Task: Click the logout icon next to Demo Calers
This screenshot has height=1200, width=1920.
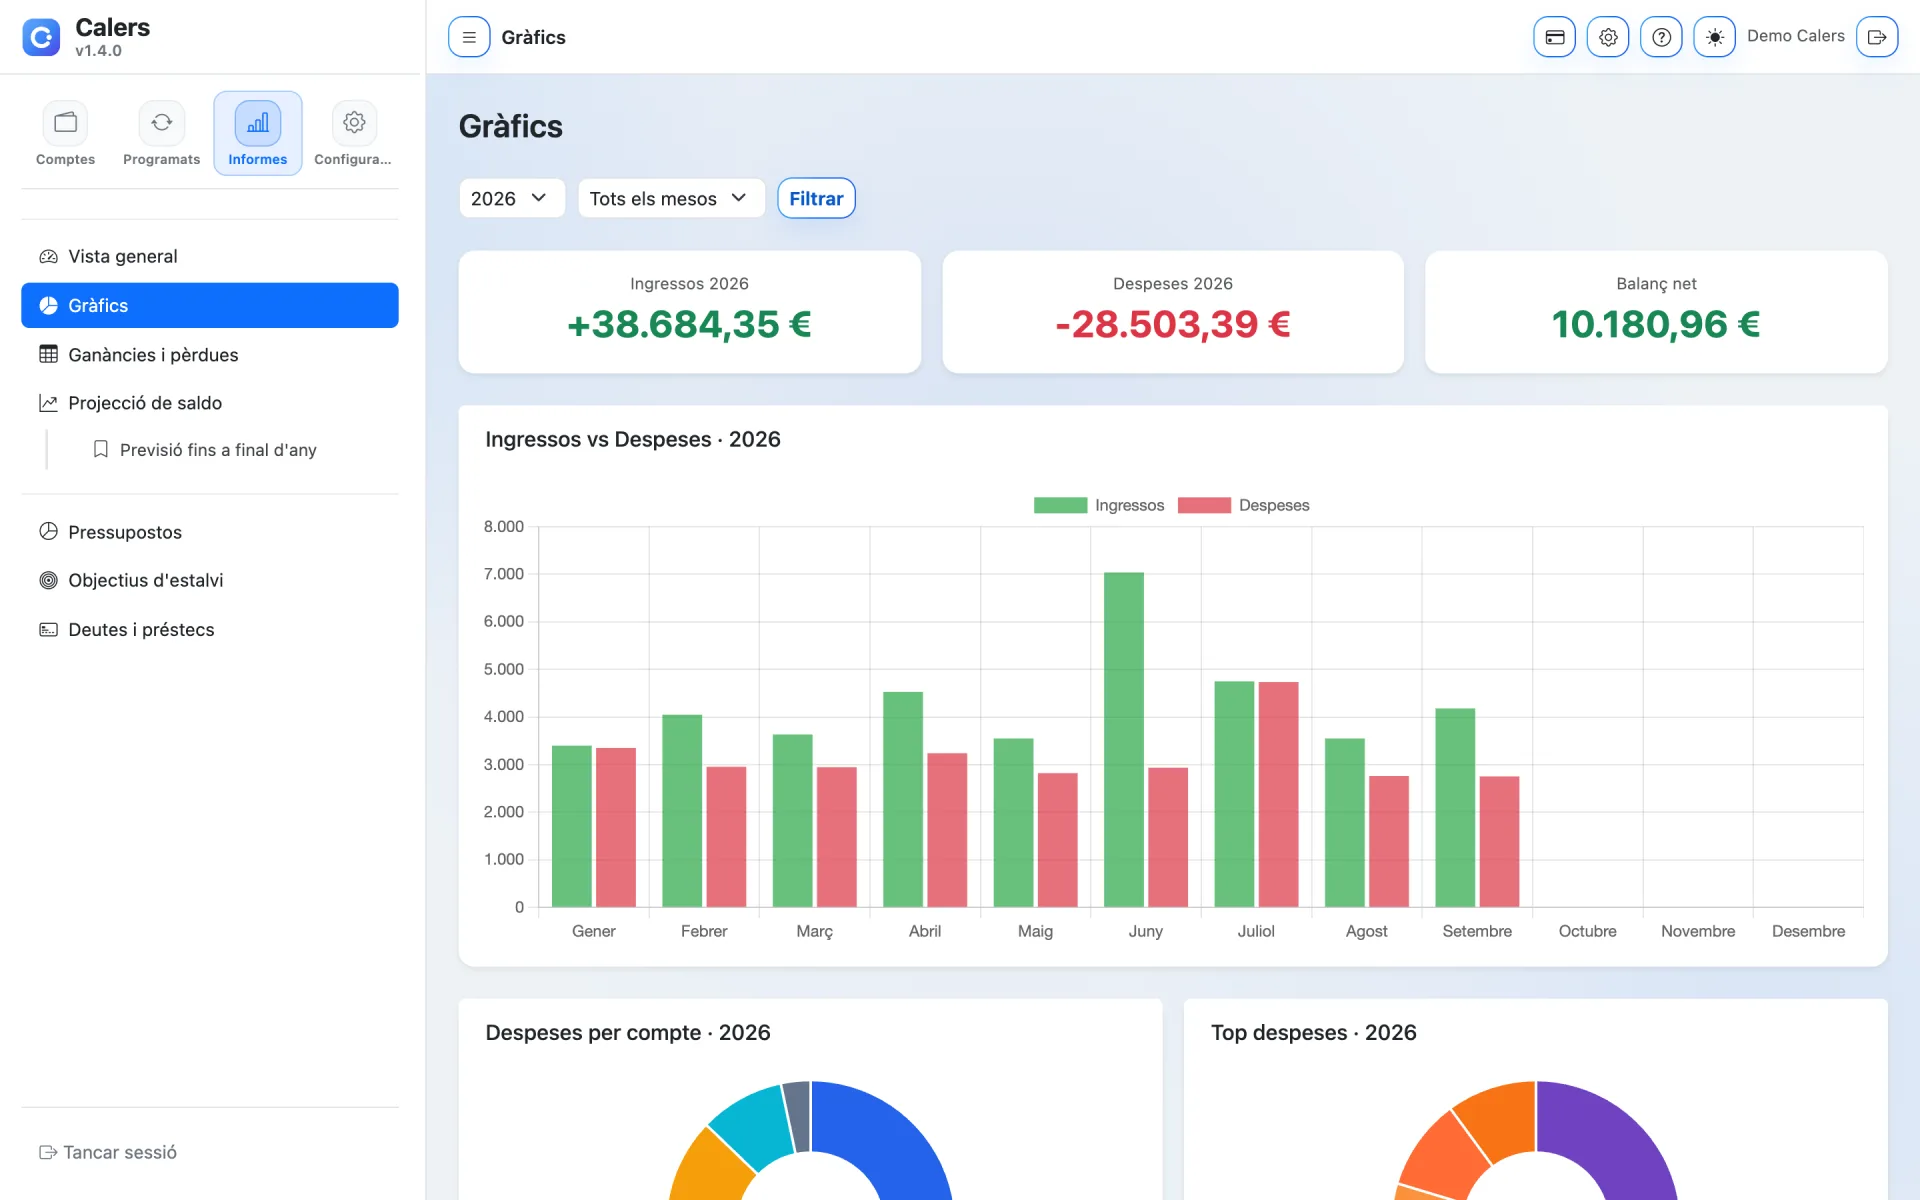Action: tap(1877, 37)
